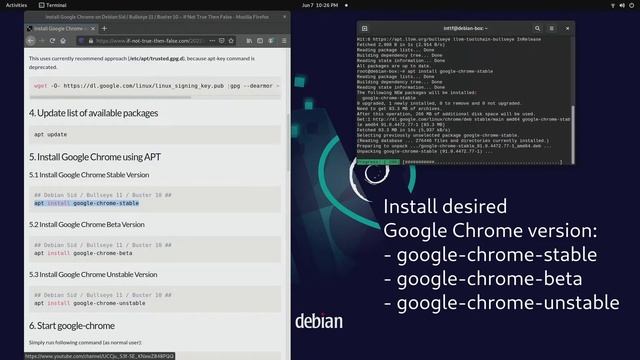
Task: Open terminal hamburger menu
Action: pyautogui.click(x=551, y=29)
